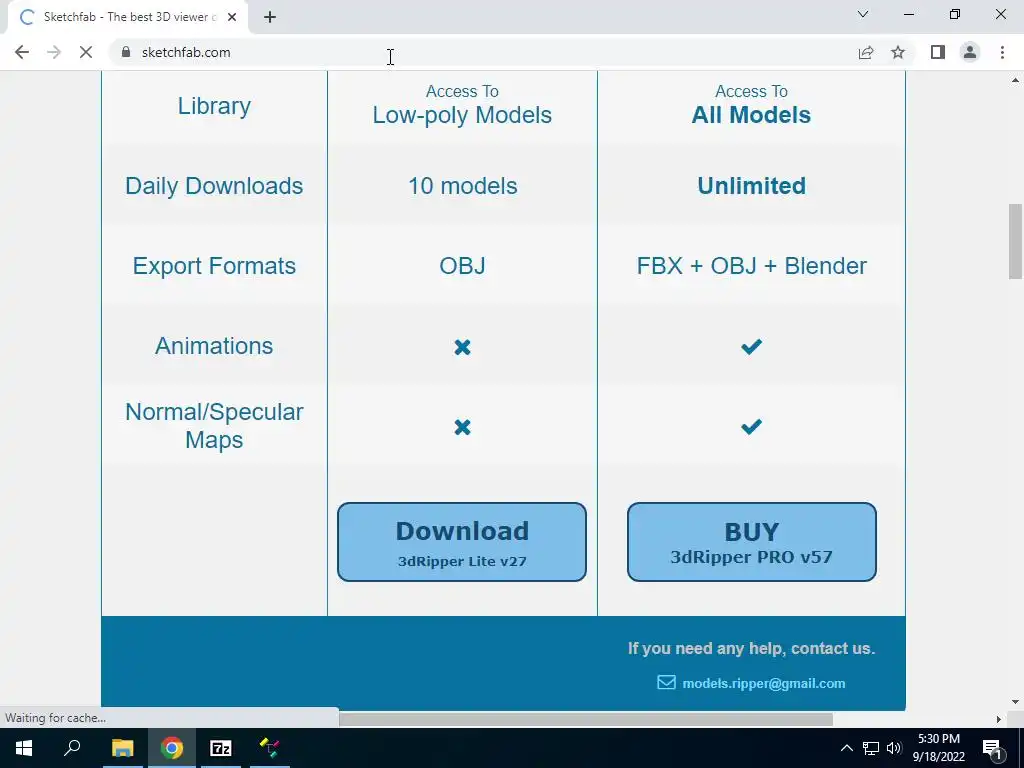
Task: Click the vertical scrollbar up arrow
Action: [x=1015, y=80]
